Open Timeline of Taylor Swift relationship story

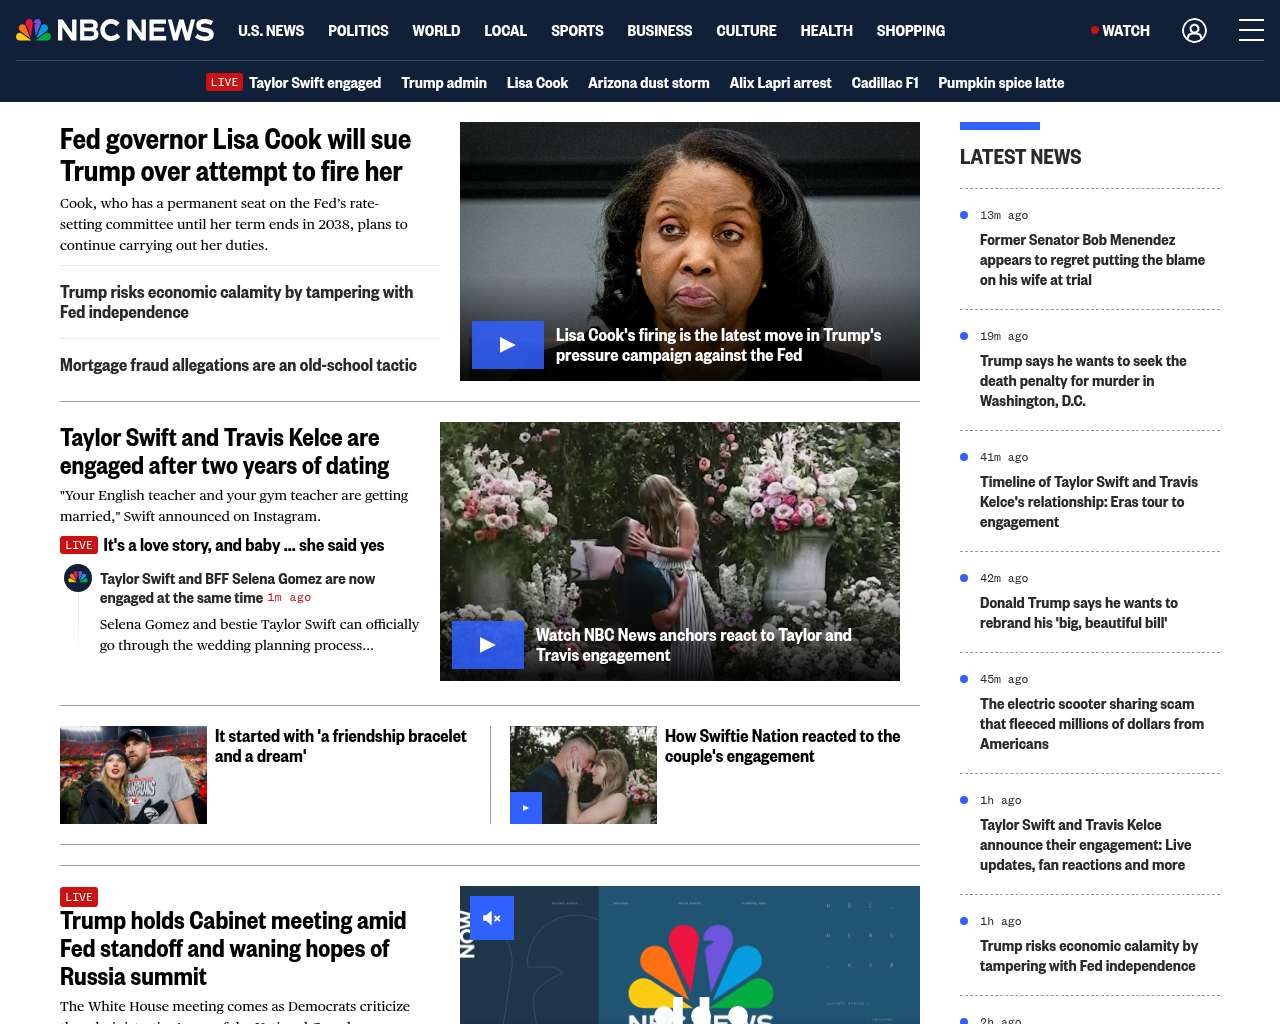click(1089, 502)
